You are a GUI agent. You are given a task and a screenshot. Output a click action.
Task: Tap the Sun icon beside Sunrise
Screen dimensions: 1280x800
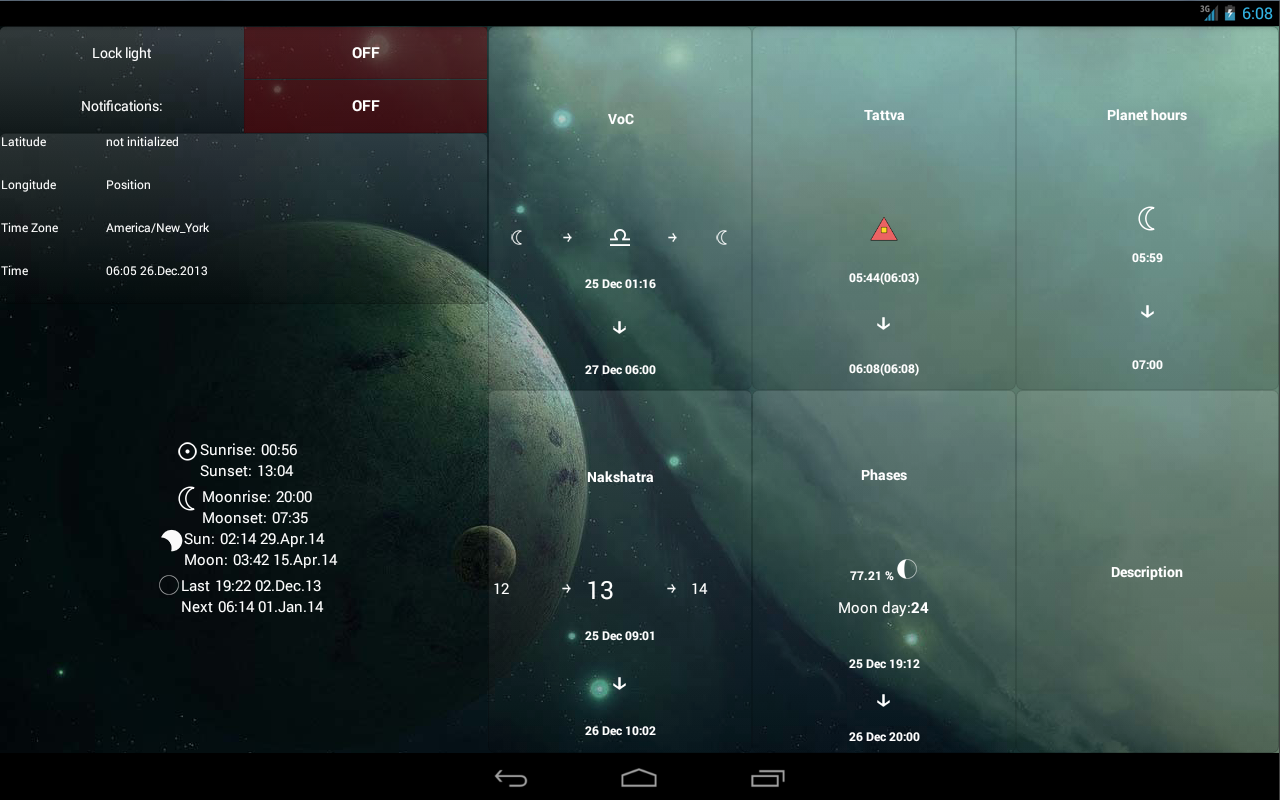(187, 451)
